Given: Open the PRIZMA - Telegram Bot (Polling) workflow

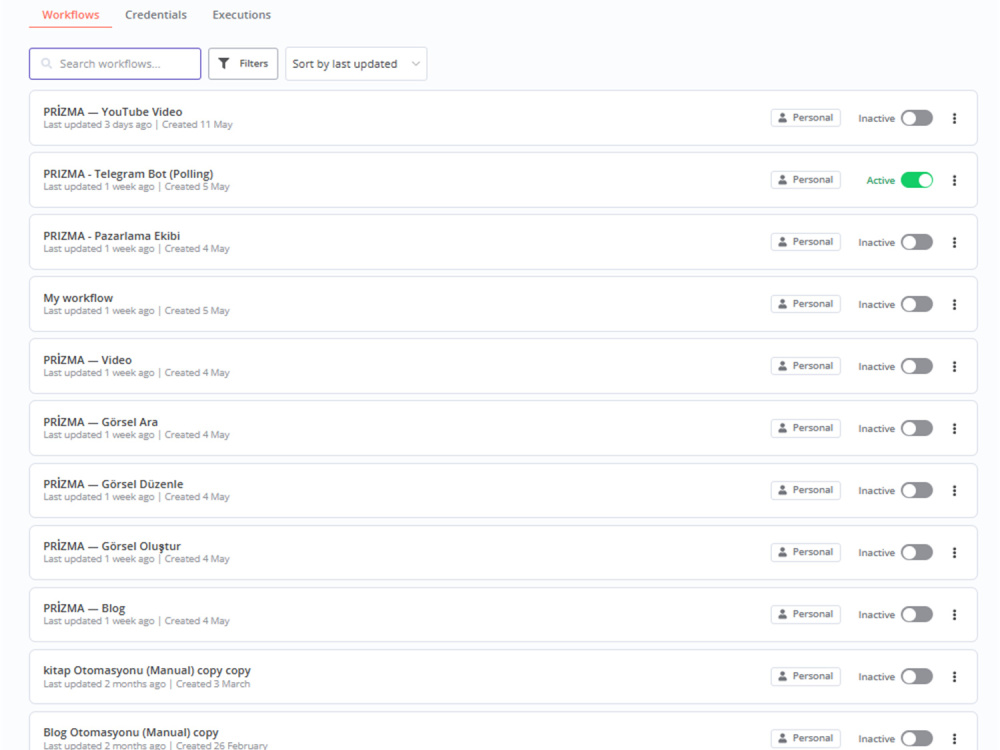Looking at the screenshot, I should coord(503,180).
